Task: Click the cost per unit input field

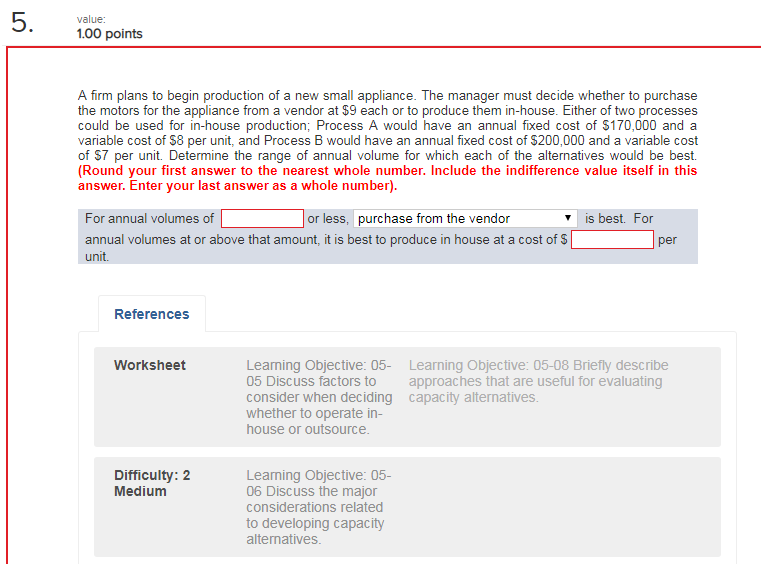Action: pos(612,240)
